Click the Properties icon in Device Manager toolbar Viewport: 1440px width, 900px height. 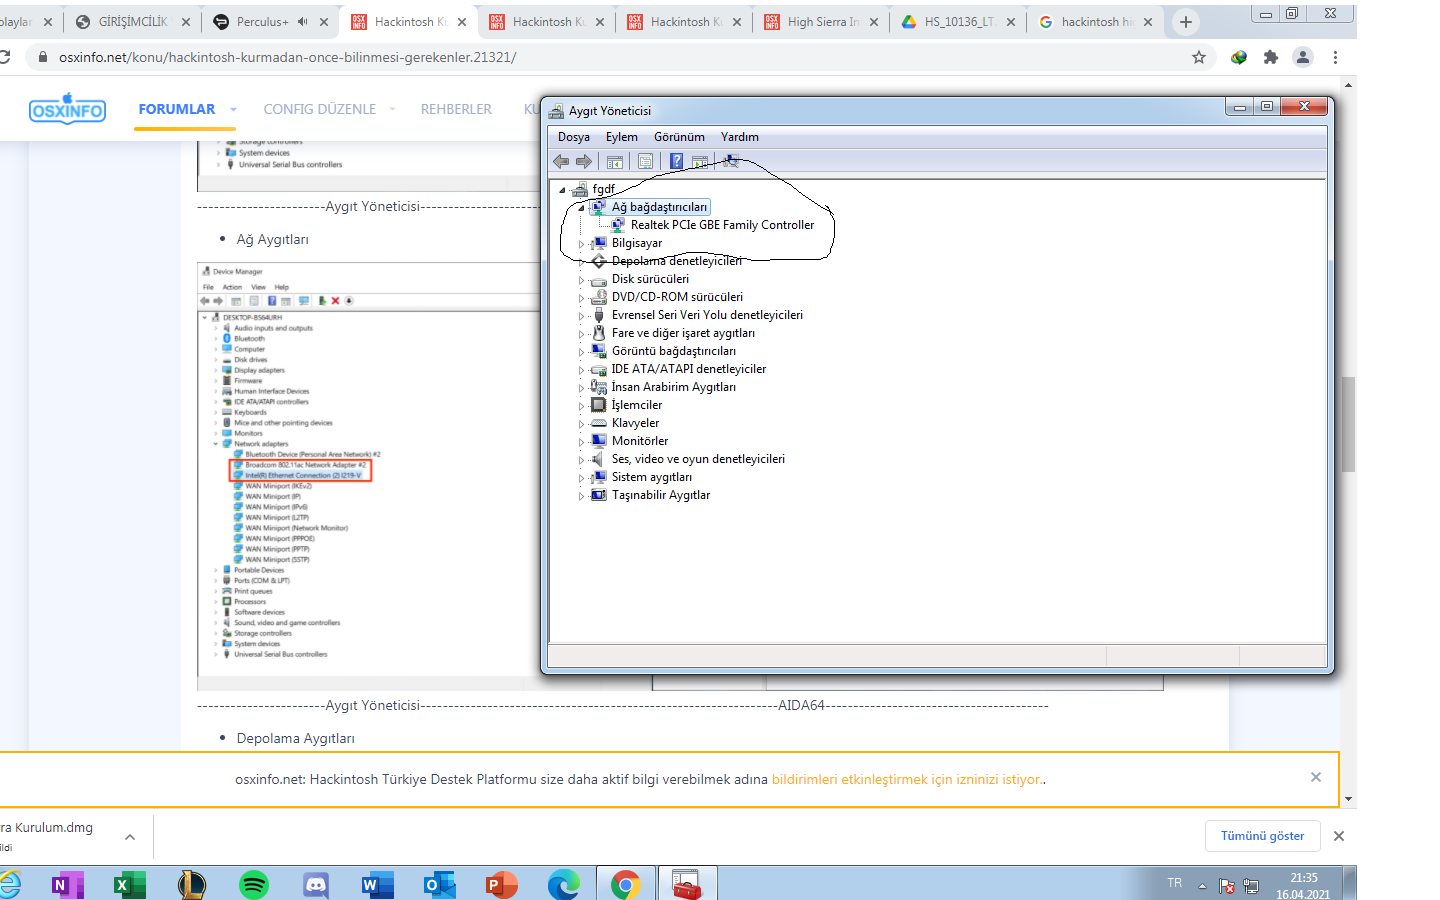click(646, 161)
